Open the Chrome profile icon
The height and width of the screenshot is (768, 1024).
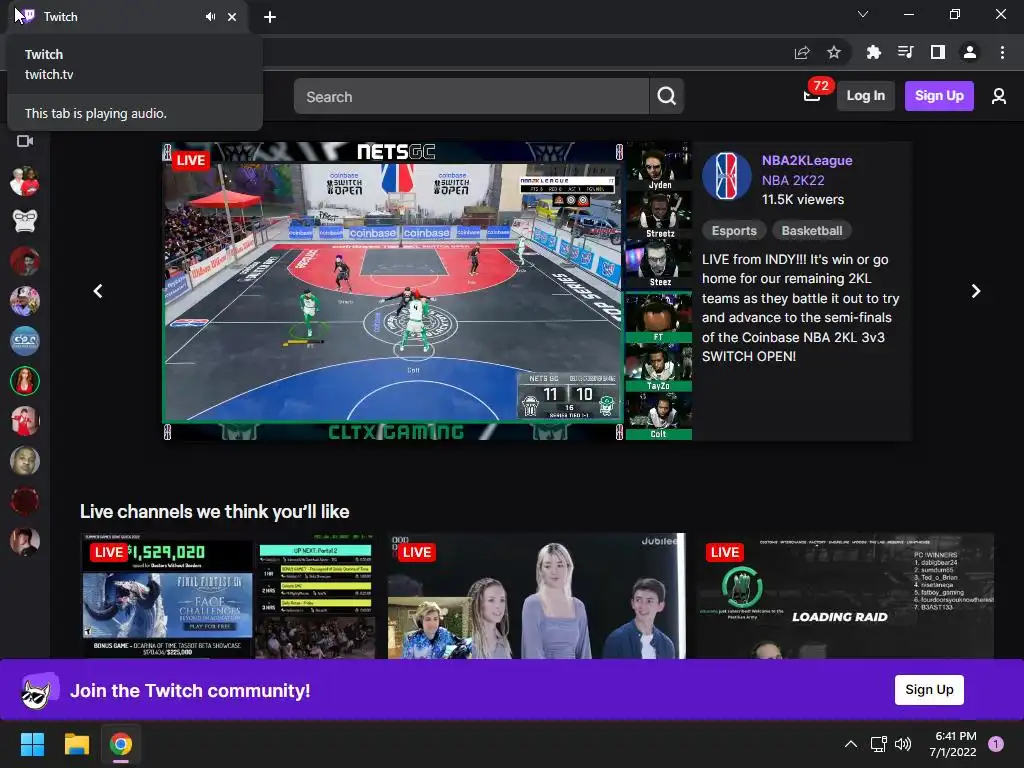point(970,52)
